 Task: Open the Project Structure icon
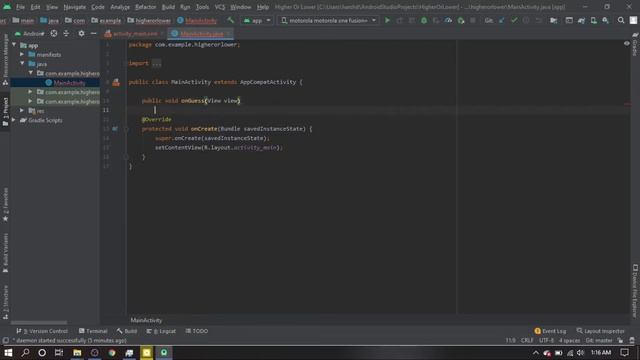[x=553, y=20]
